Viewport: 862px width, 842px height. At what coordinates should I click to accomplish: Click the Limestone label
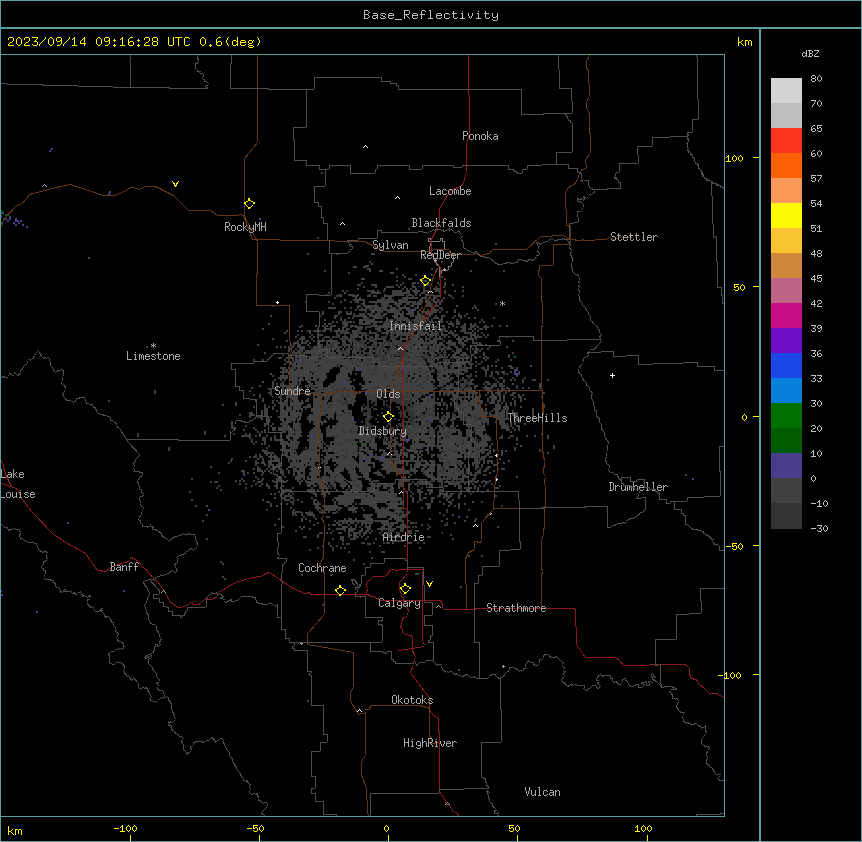(x=153, y=356)
